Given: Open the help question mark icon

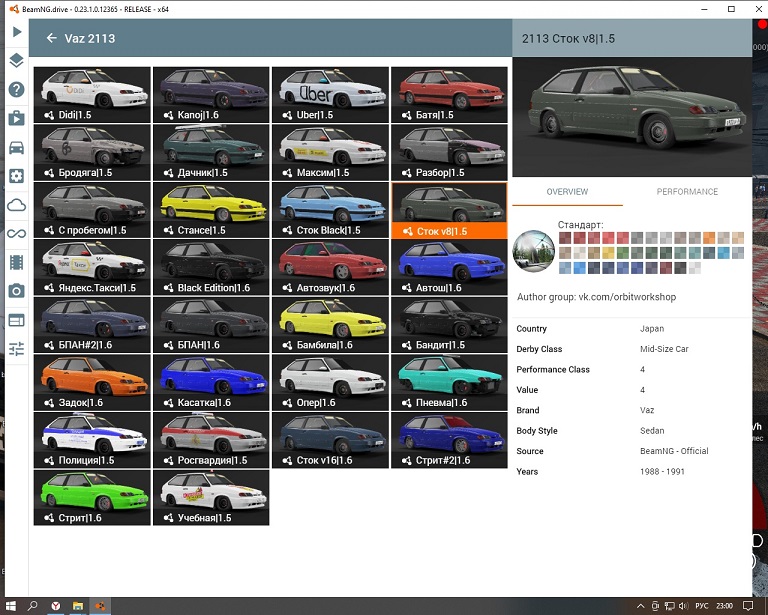Looking at the screenshot, I should 16,90.
